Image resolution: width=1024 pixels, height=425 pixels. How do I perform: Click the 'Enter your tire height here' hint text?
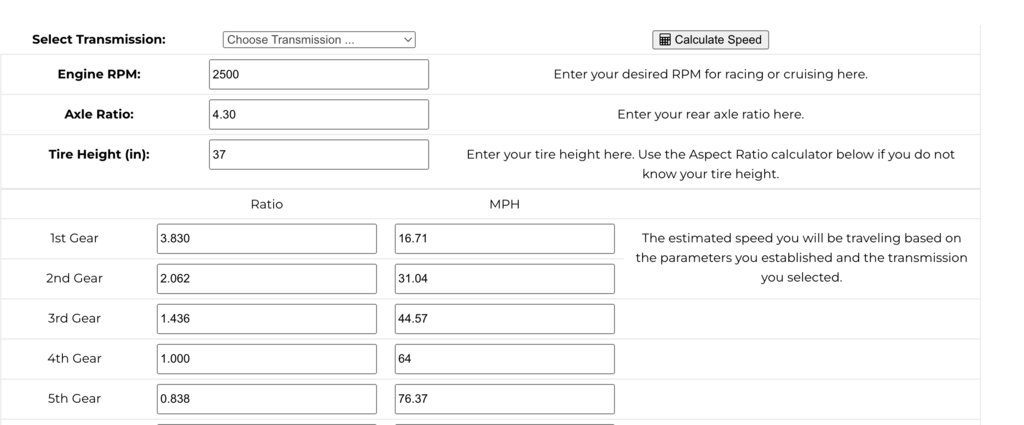point(711,165)
